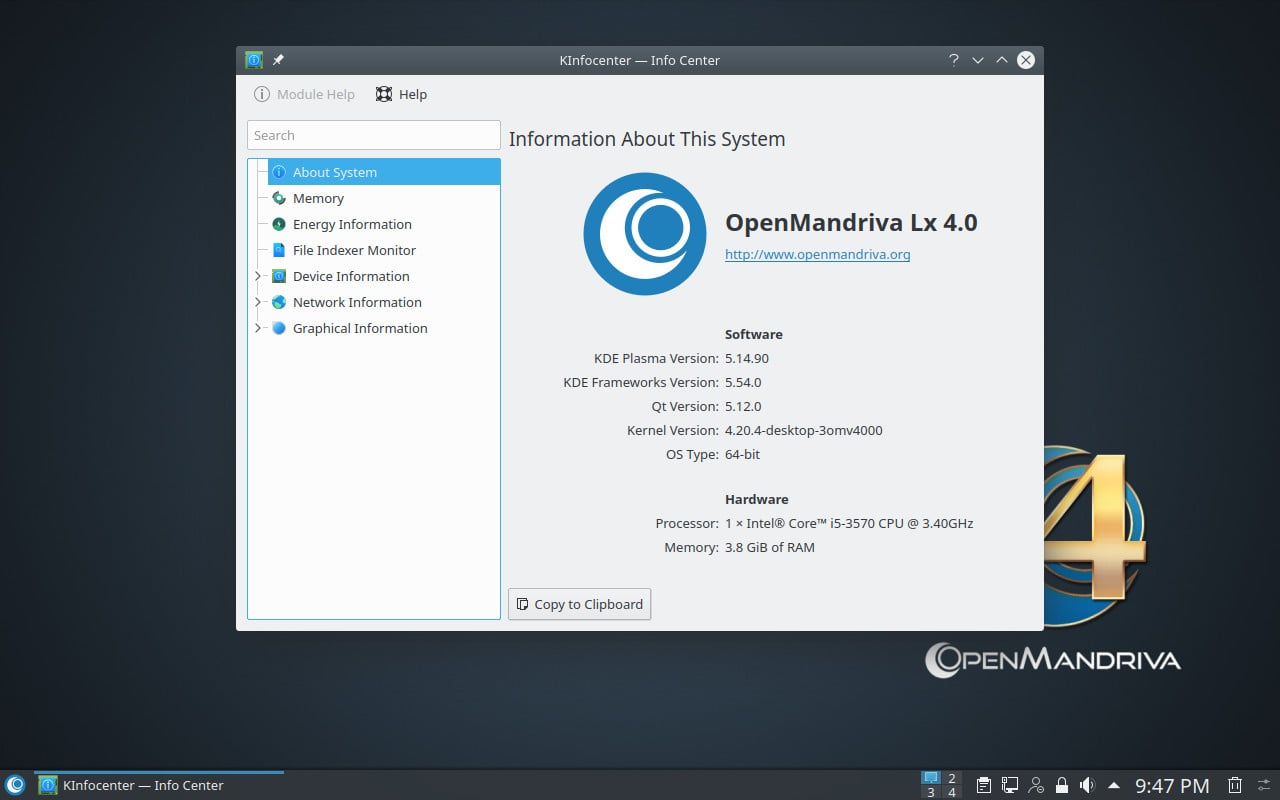Expand the Network Information tree entry

(x=258, y=302)
